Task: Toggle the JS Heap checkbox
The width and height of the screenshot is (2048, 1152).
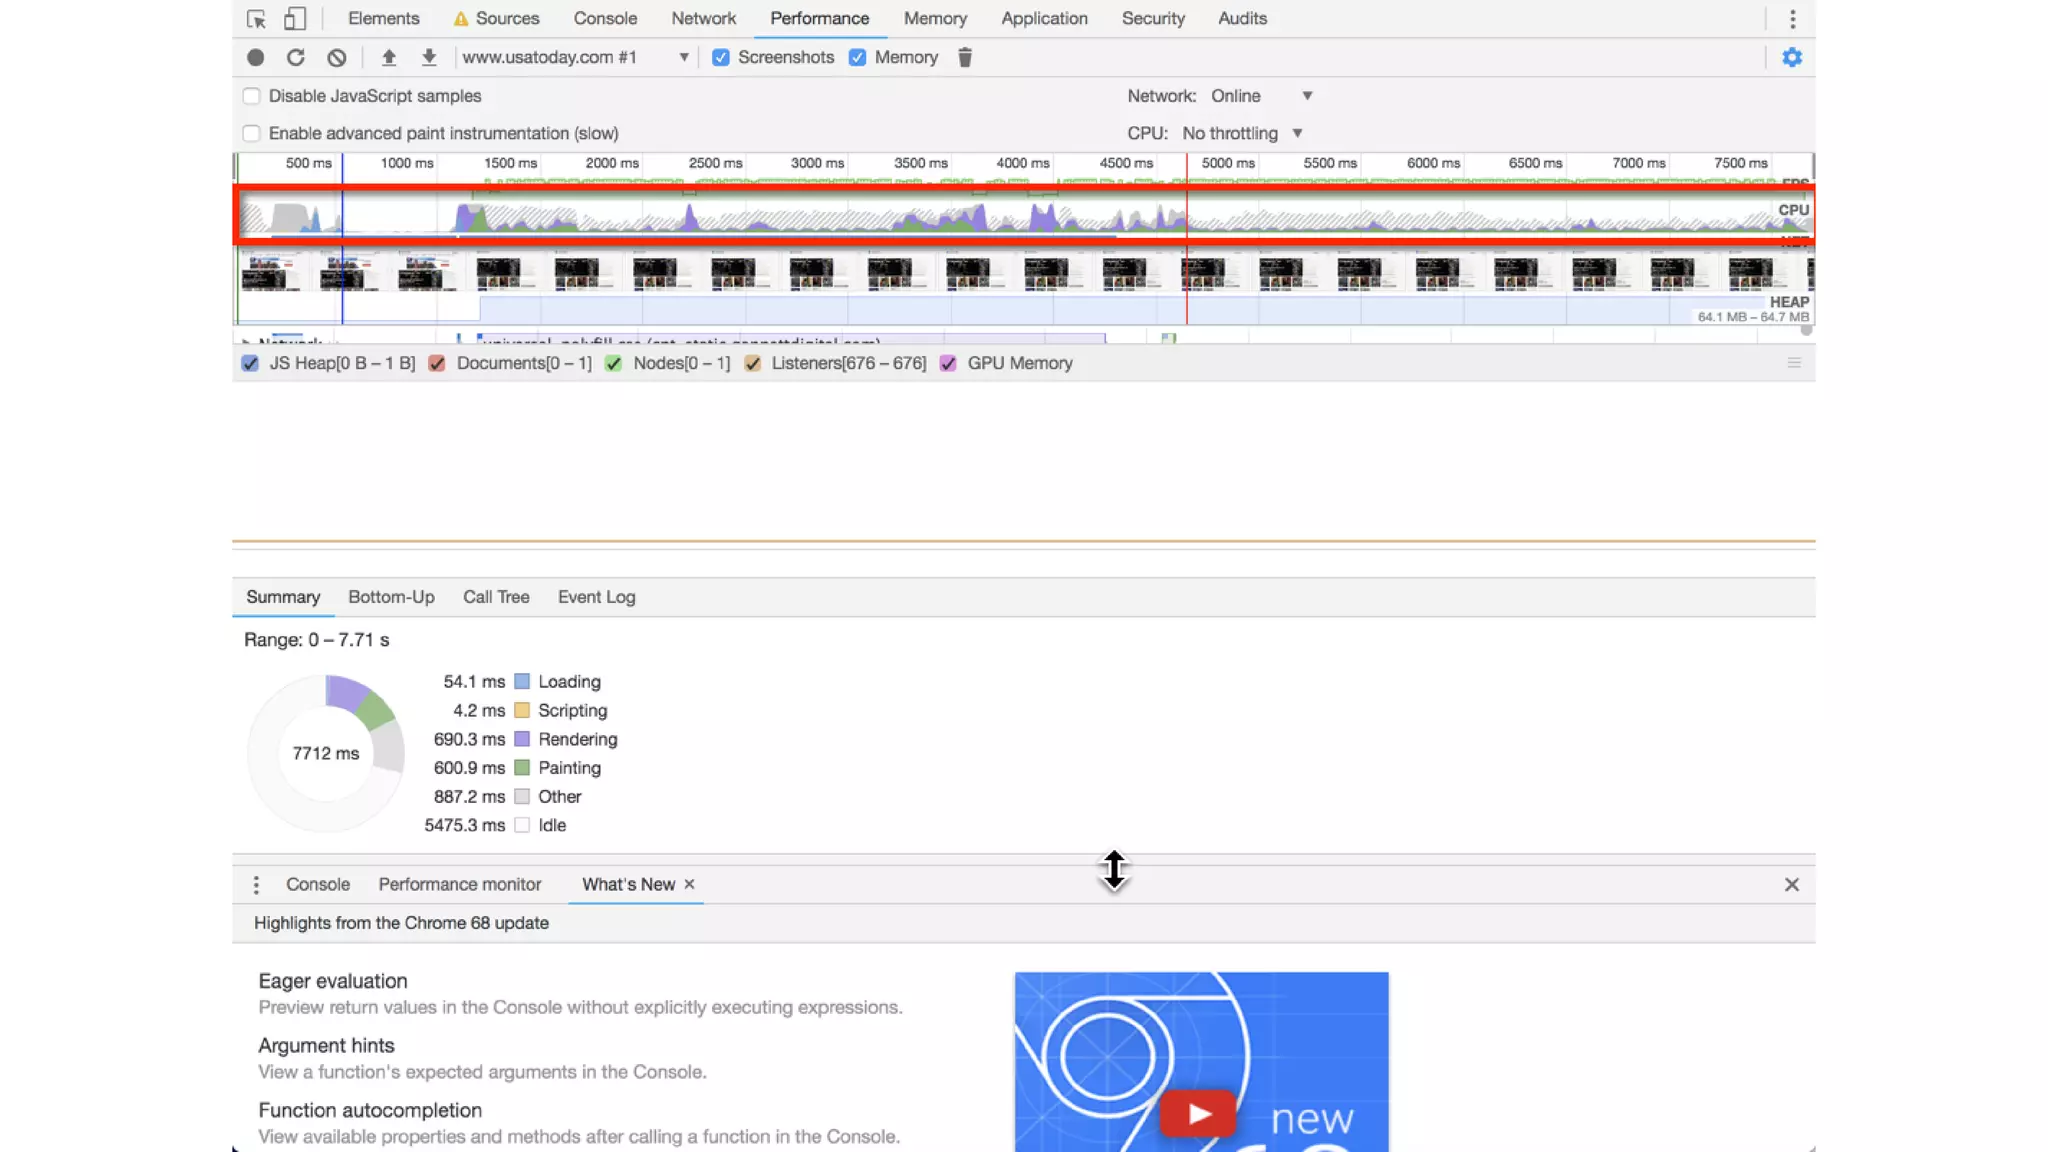Action: pos(251,364)
